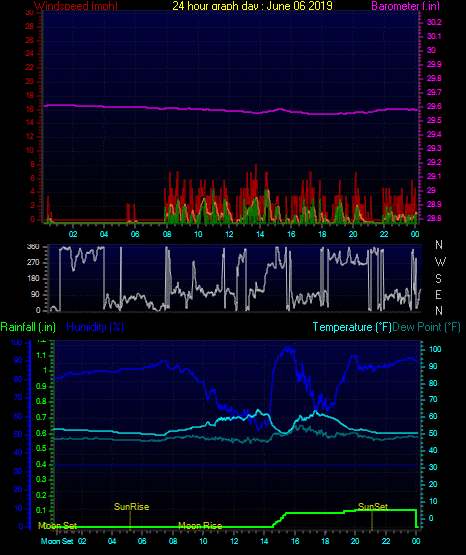Click the 12 hour tick on wind graph
Image resolution: width=466 pixels, height=555 pixels.
[x=229, y=234]
